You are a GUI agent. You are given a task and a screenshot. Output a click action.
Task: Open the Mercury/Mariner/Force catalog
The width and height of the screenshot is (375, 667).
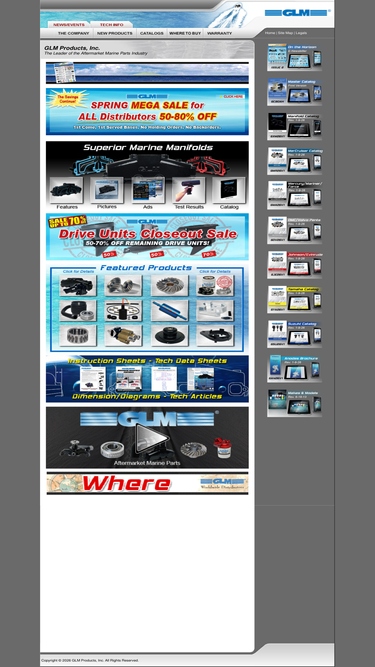(x=294, y=195)
